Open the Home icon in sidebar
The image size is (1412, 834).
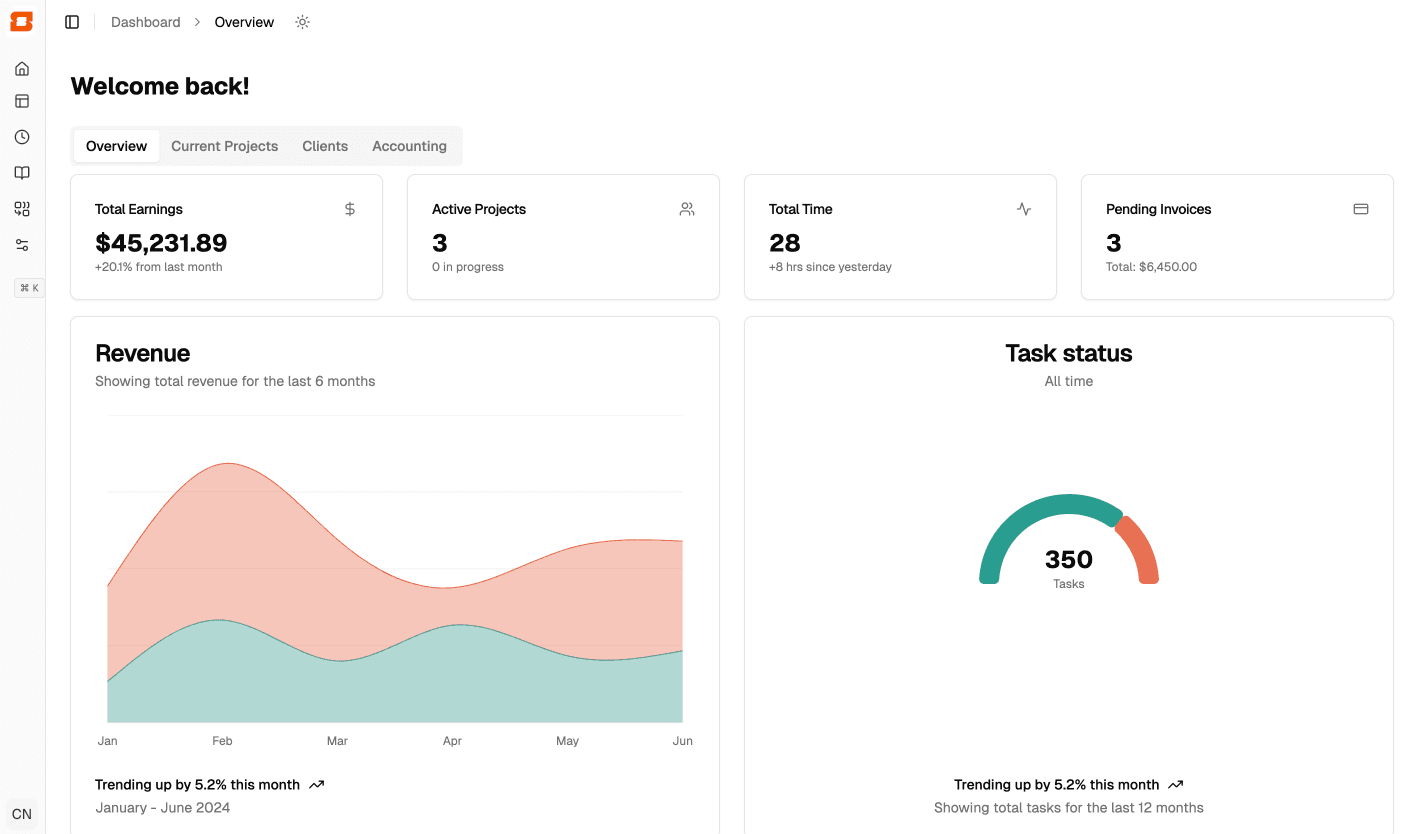click(22, 69)
